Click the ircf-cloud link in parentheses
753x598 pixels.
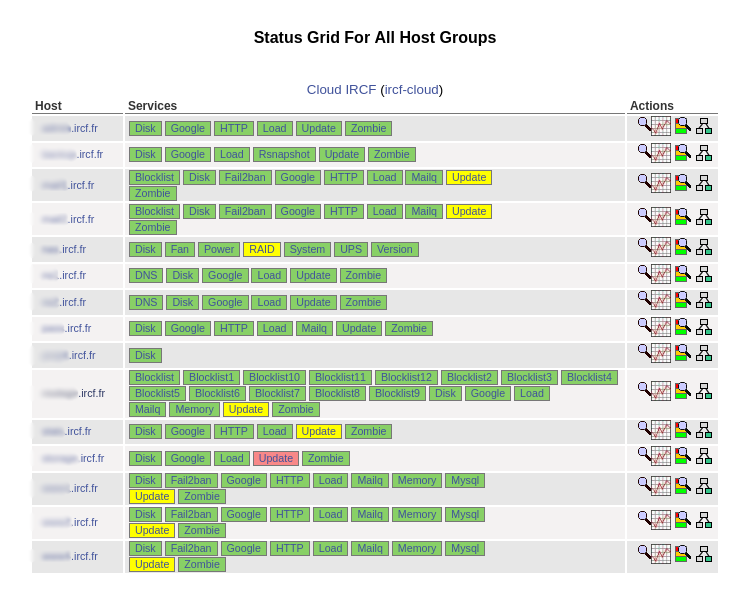[x=411, y=90]
